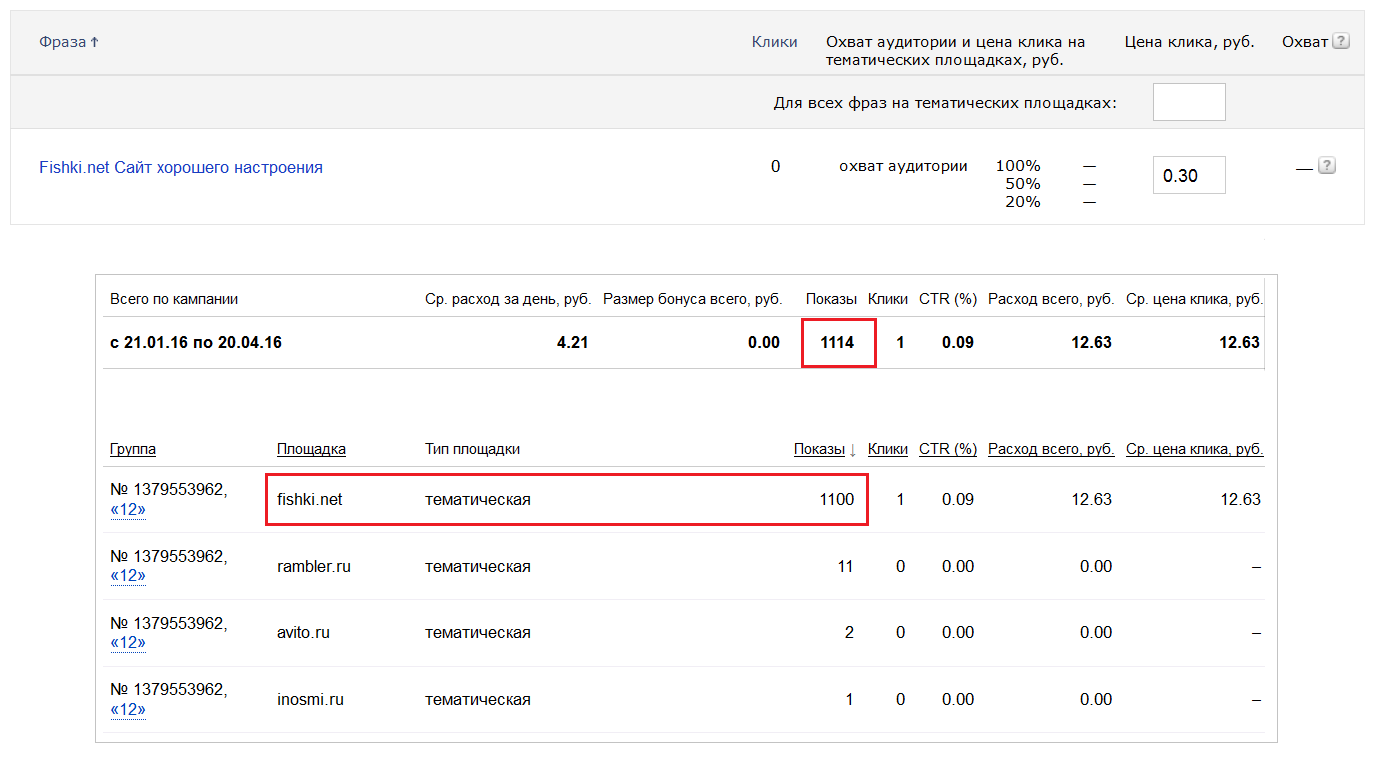Select the fishki.net site name cell
1373x763 pixels.
coord(310,499)
